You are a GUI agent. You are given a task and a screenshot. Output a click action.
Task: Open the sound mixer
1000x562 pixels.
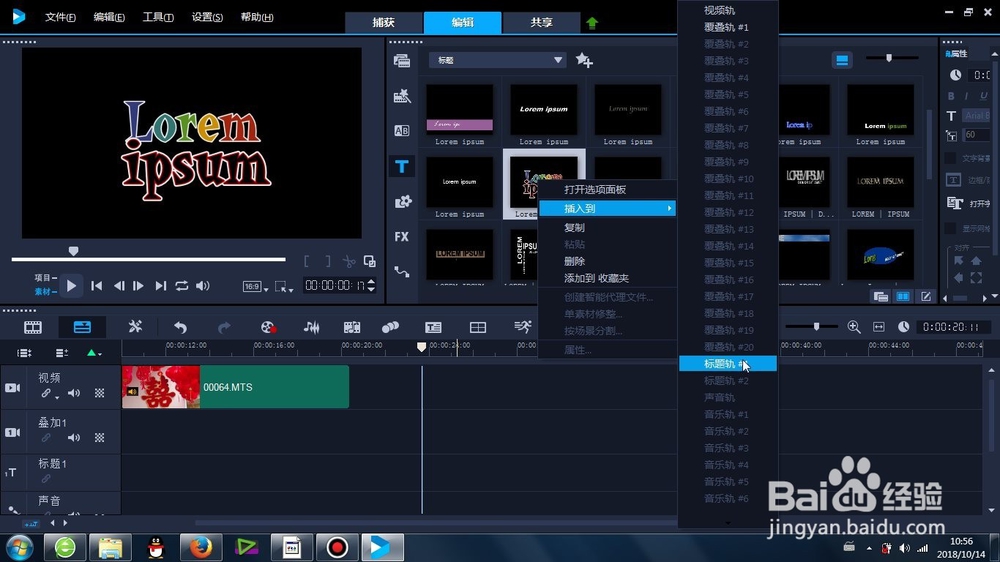(311, 327)
